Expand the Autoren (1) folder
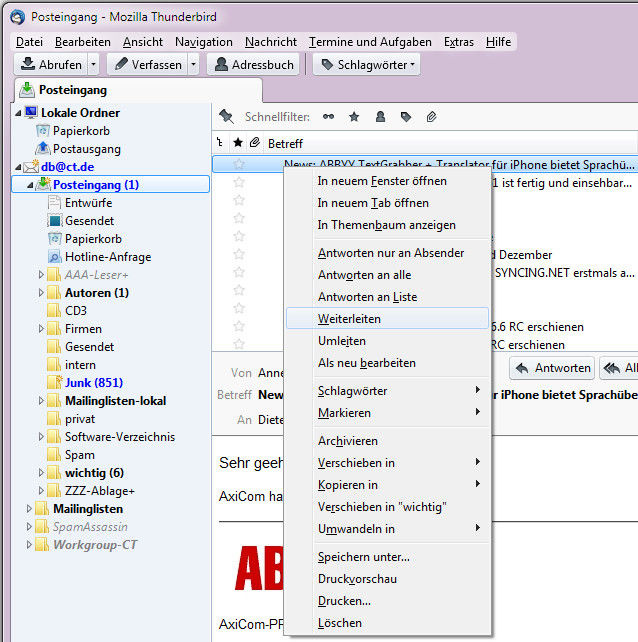 click(x=41, y=293)
